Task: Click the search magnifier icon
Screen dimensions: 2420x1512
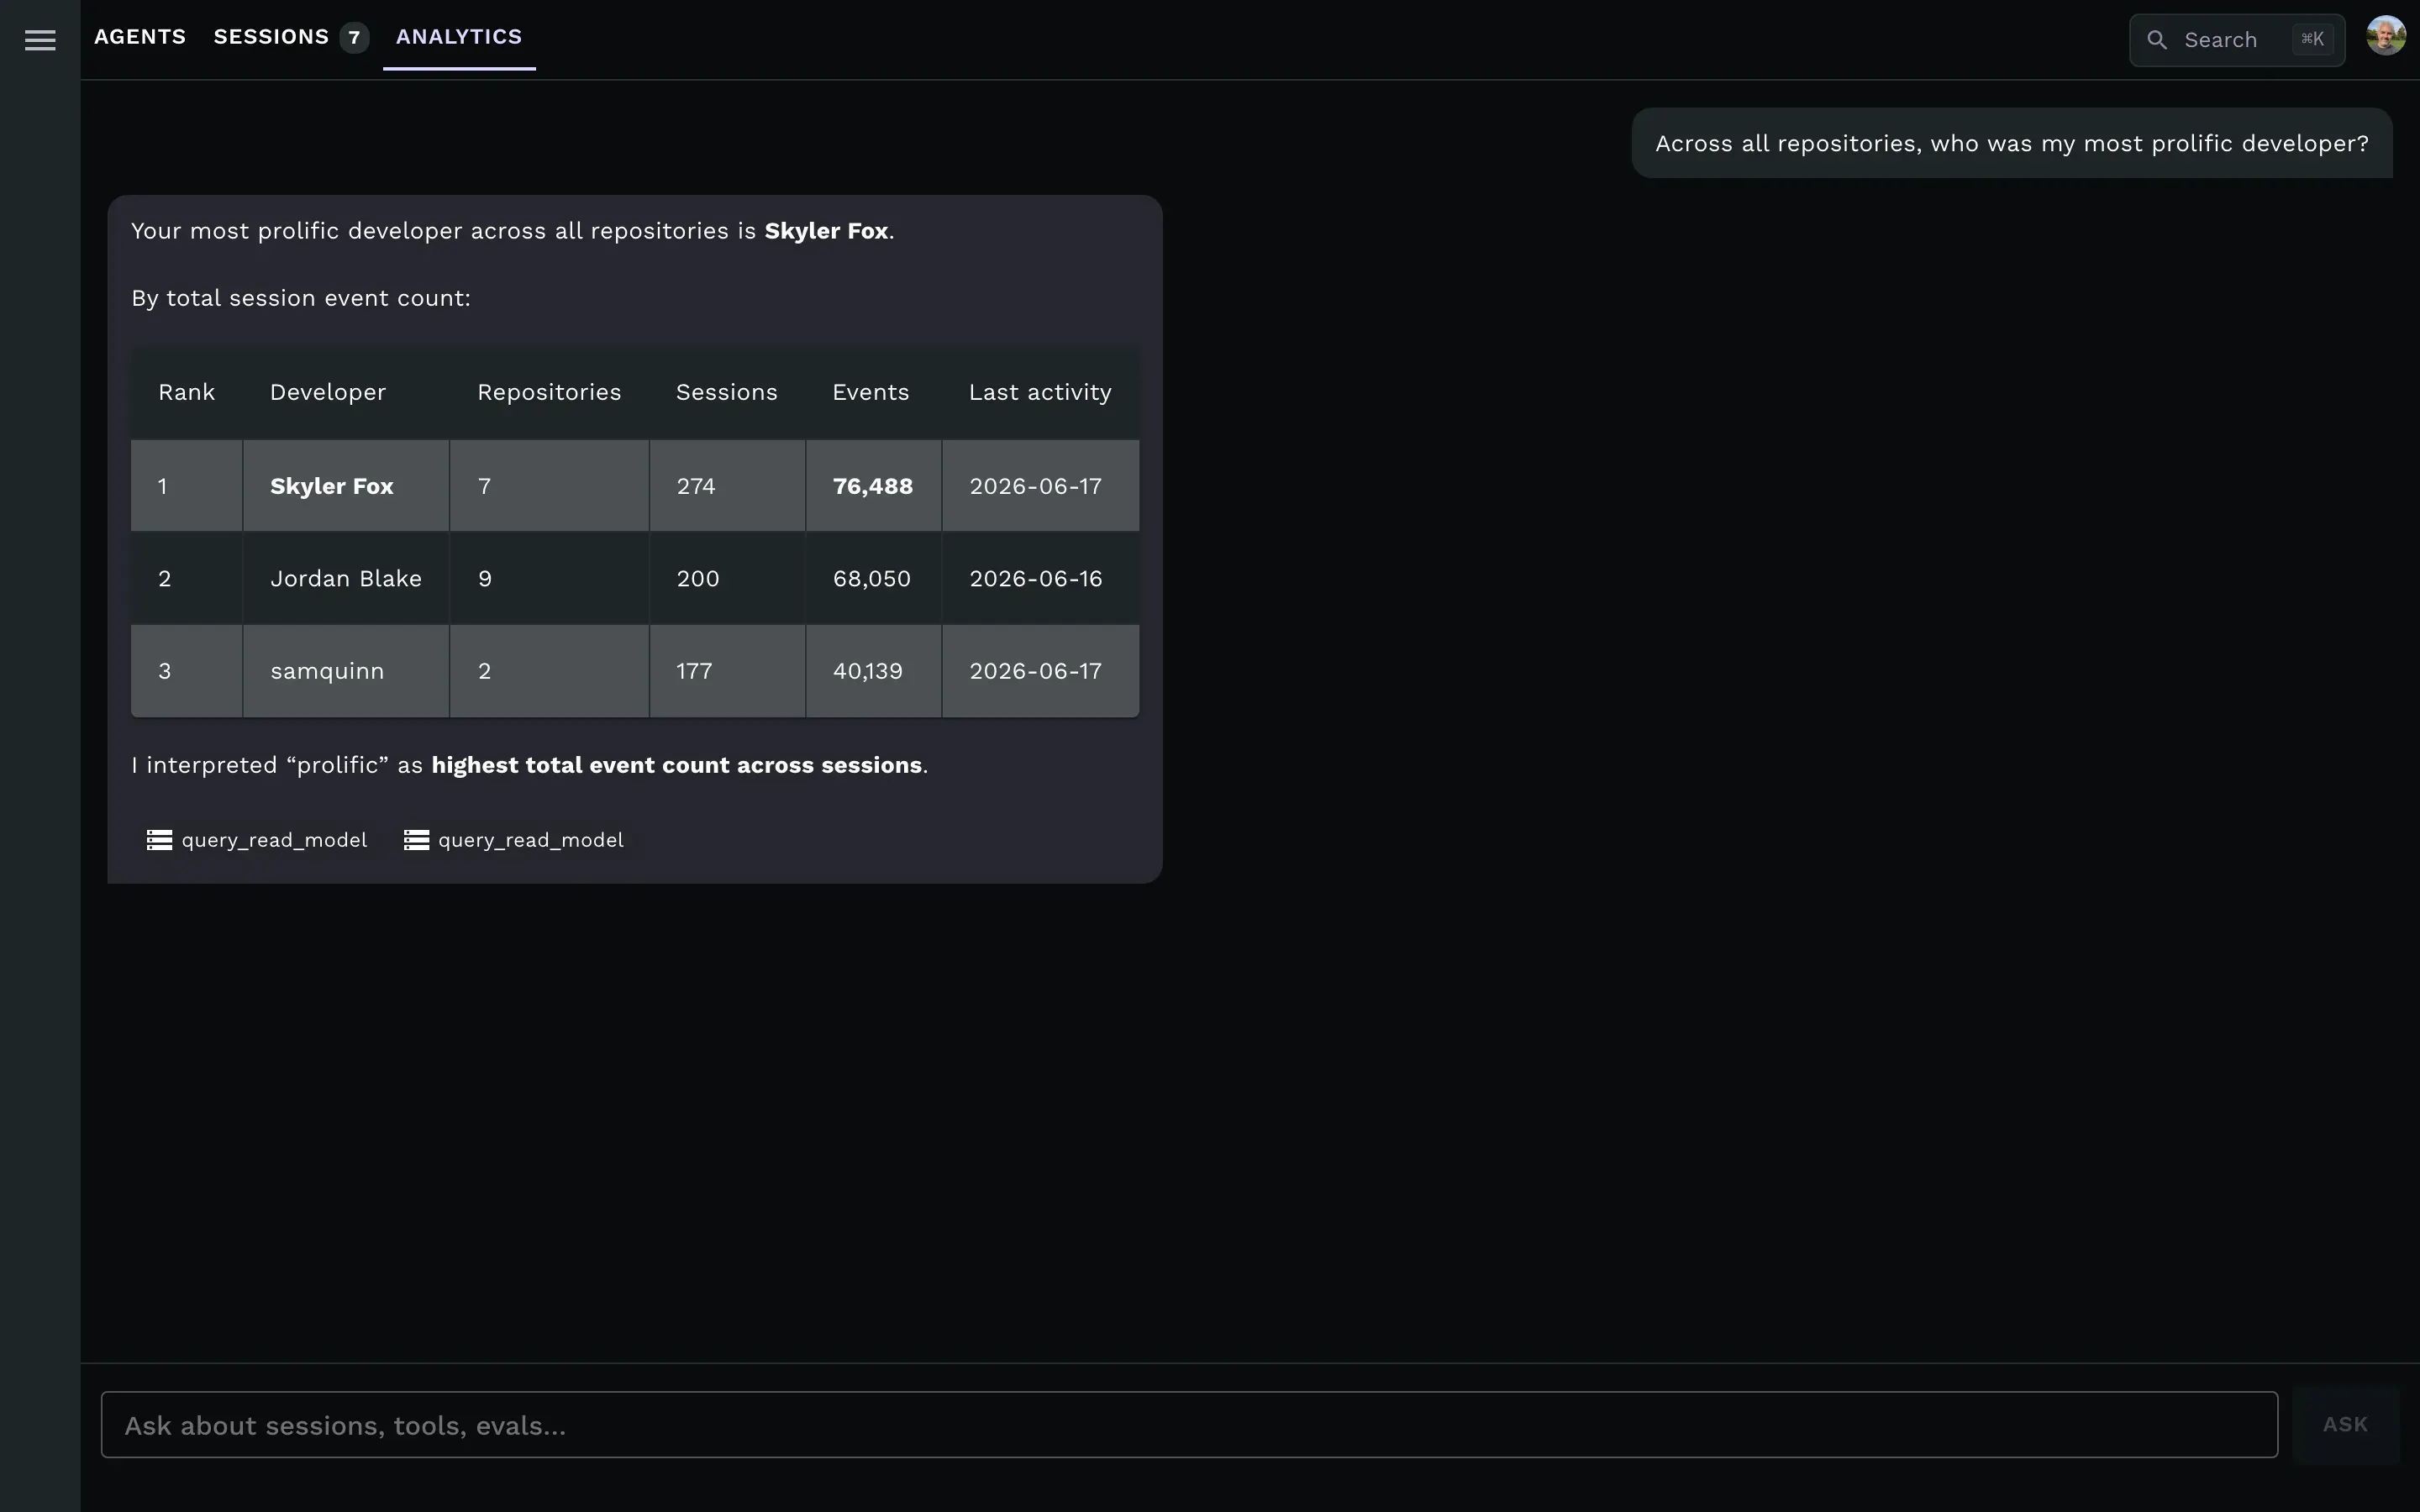Action: coord(2157,40)
